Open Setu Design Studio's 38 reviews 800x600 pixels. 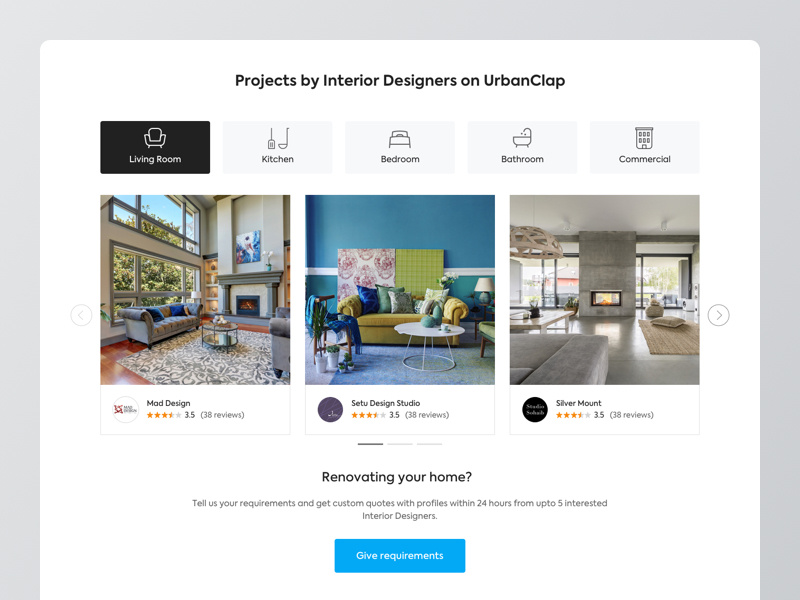(427, 415)
